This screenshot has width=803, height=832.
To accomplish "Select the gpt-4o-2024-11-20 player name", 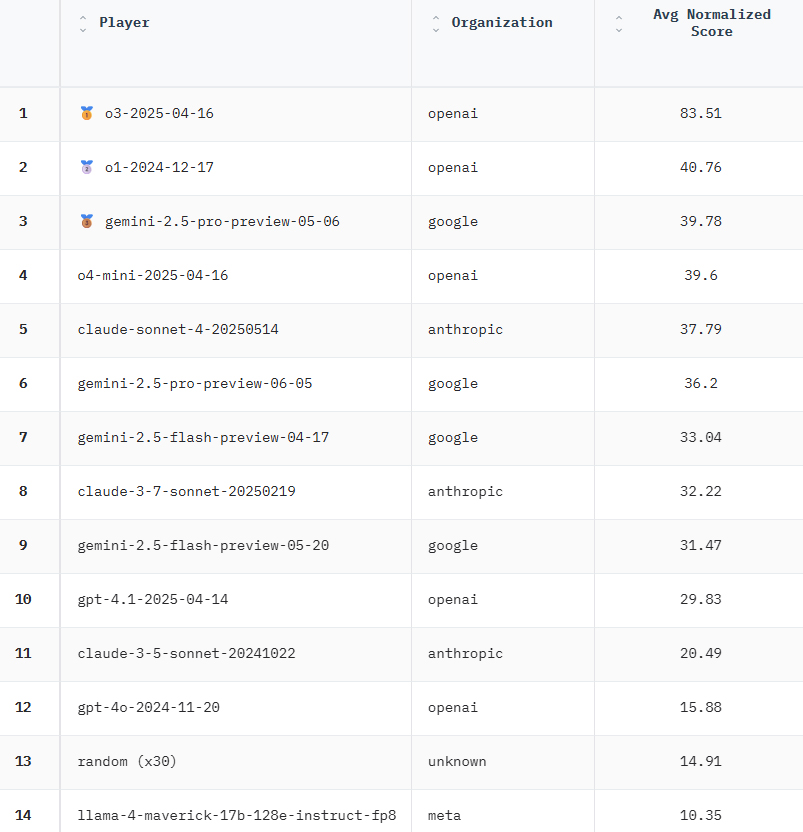I will click(x=149, y=707).
